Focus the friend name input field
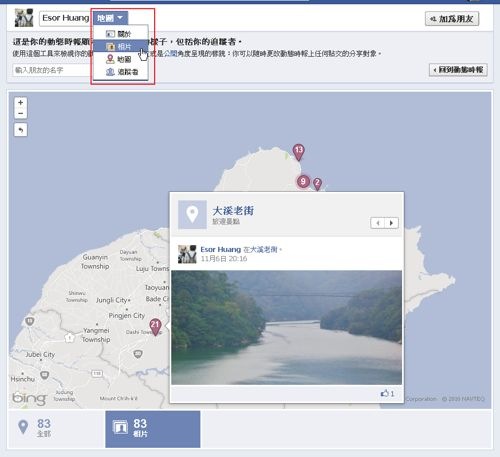The image size is (500, 457). click(52, 70)
